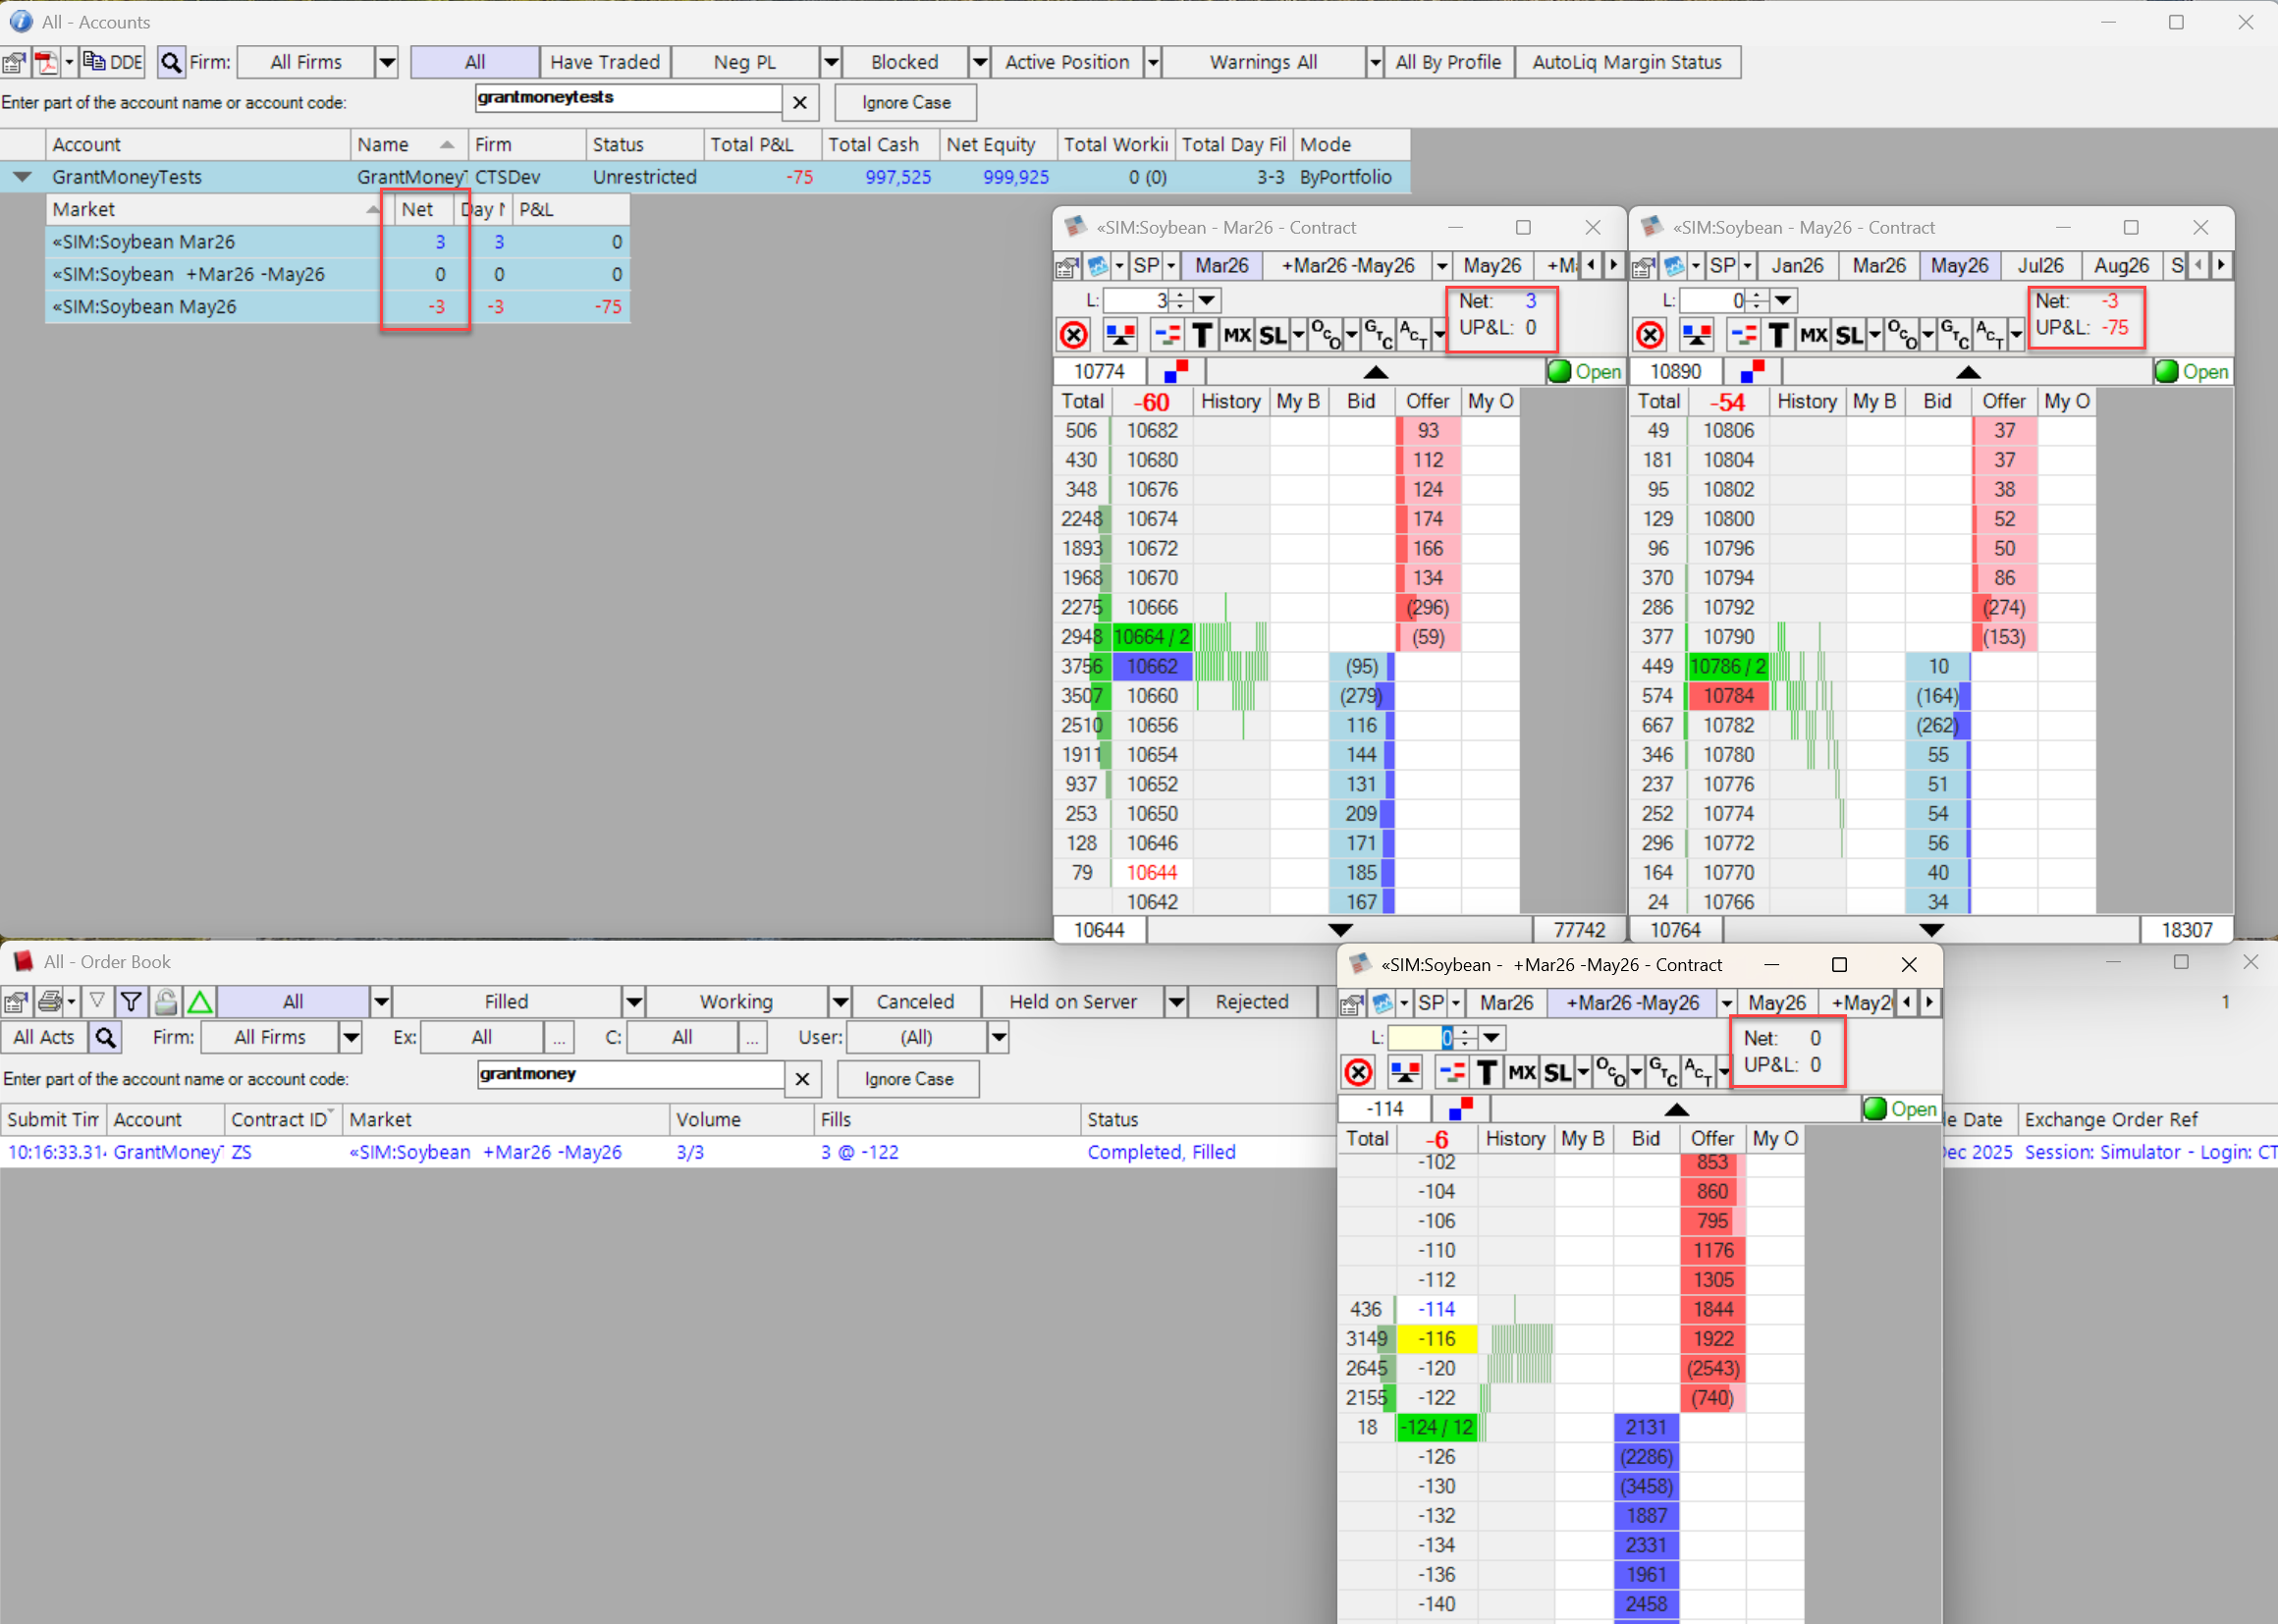Open the printer icon in Order Book toolbar

click(49, 1001)
